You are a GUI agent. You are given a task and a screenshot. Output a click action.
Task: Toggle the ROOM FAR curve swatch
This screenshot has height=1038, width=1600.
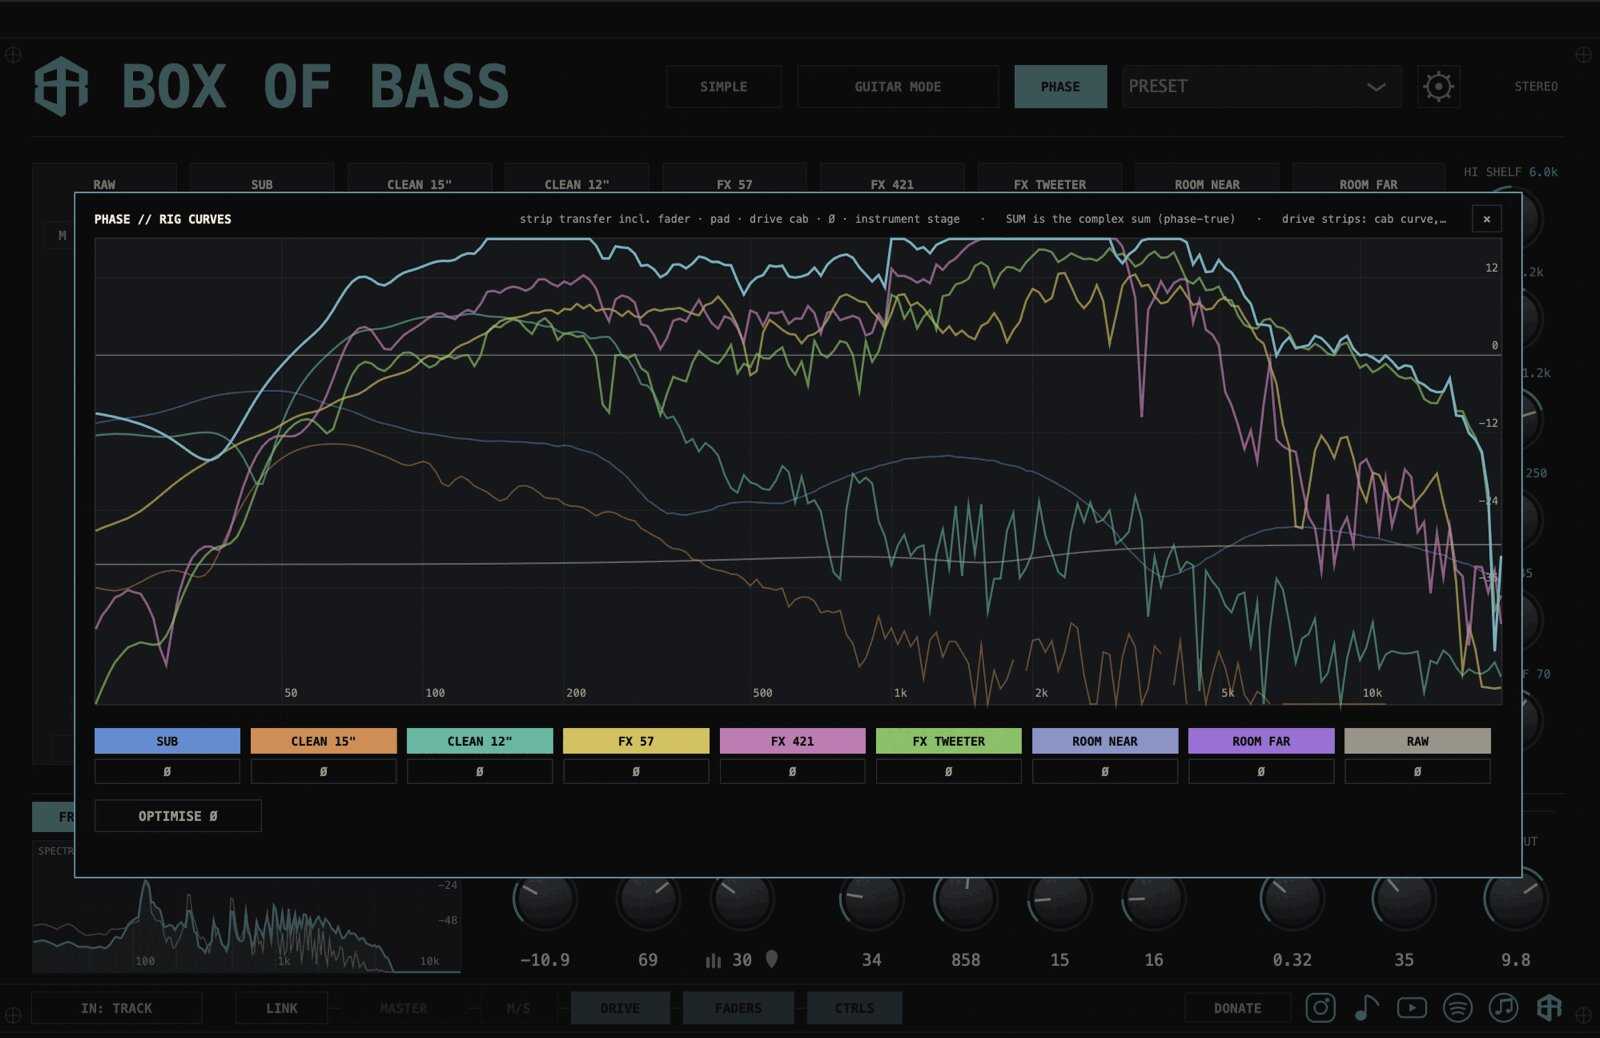coord(1261,741)
